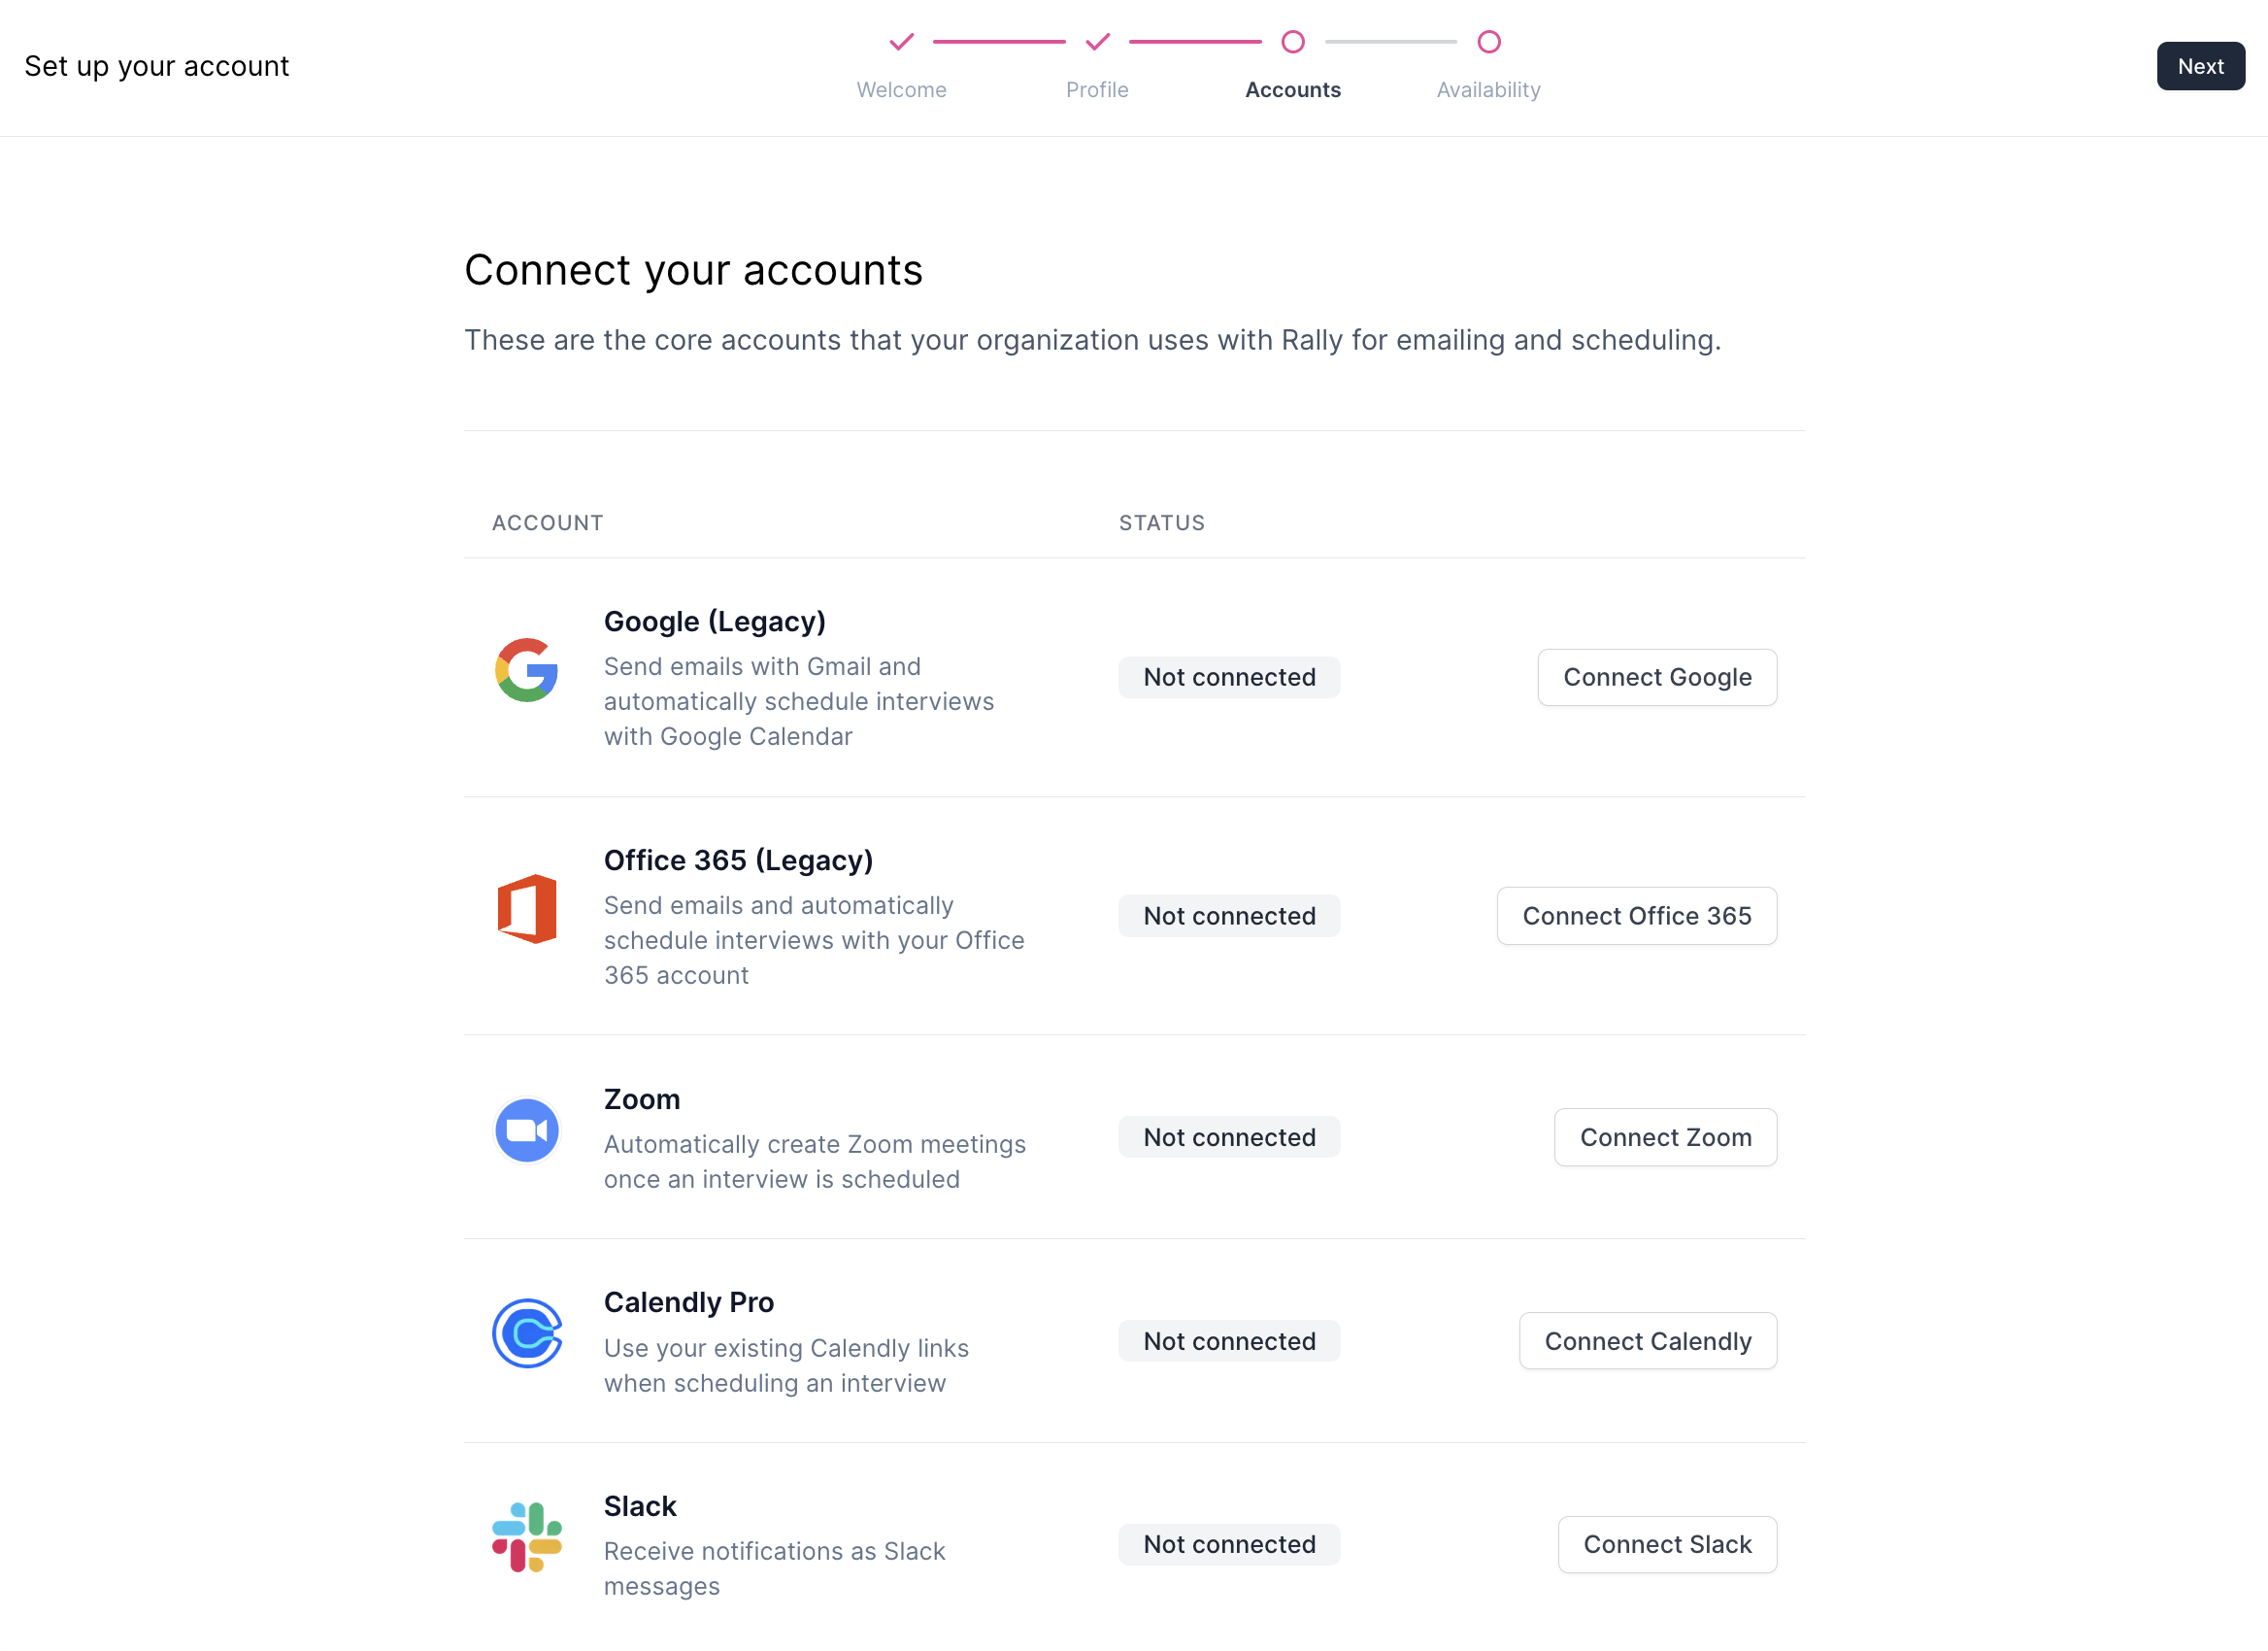Click the Google logo icon
Viewport: 2268px width, 1651px height.
coord(526,670)
